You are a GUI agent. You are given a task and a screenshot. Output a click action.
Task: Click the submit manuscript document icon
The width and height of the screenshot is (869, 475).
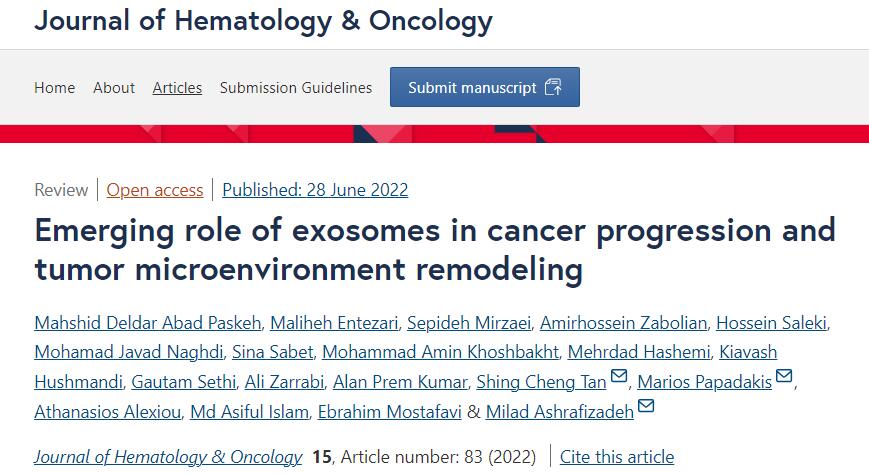pyautogui.click(x=553, y=87)
